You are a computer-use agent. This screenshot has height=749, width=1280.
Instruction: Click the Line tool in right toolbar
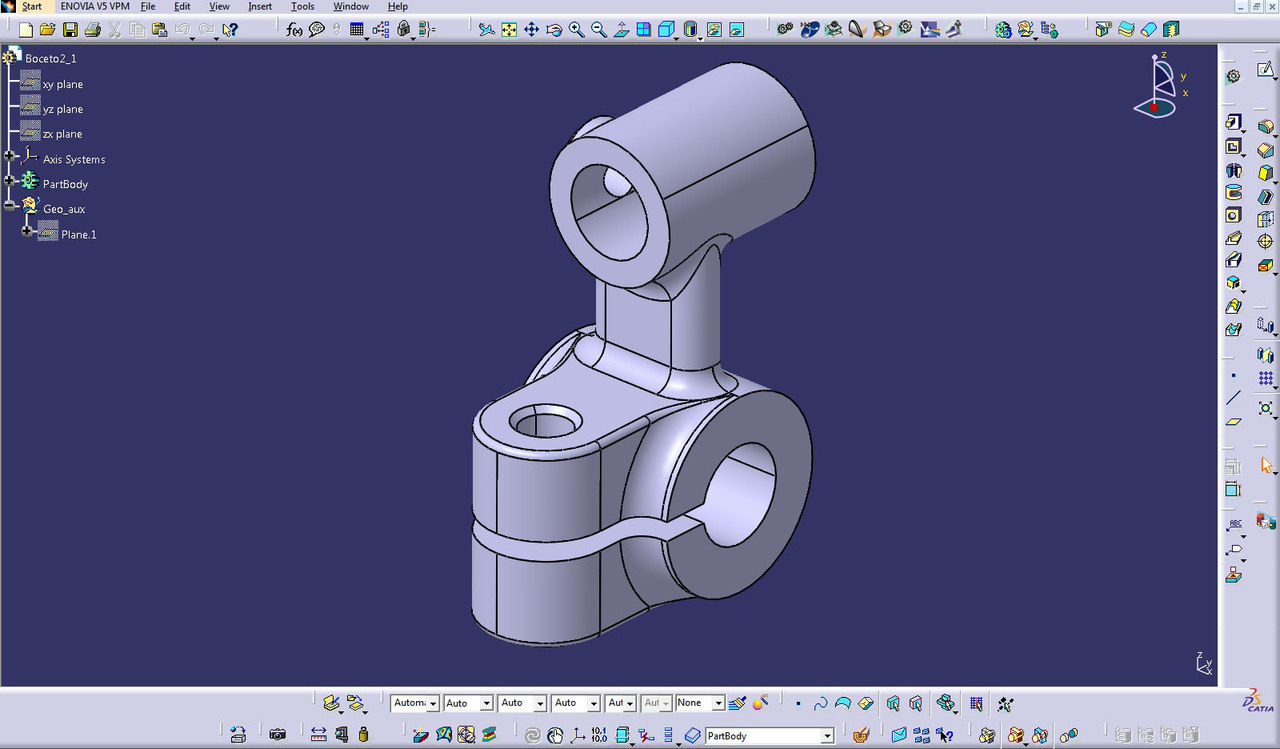pos(1233,398)
